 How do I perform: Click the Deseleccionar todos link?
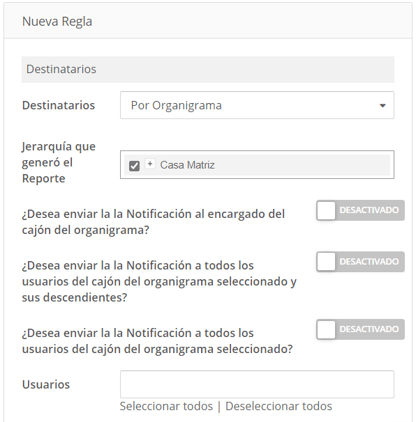click(279, 406)
